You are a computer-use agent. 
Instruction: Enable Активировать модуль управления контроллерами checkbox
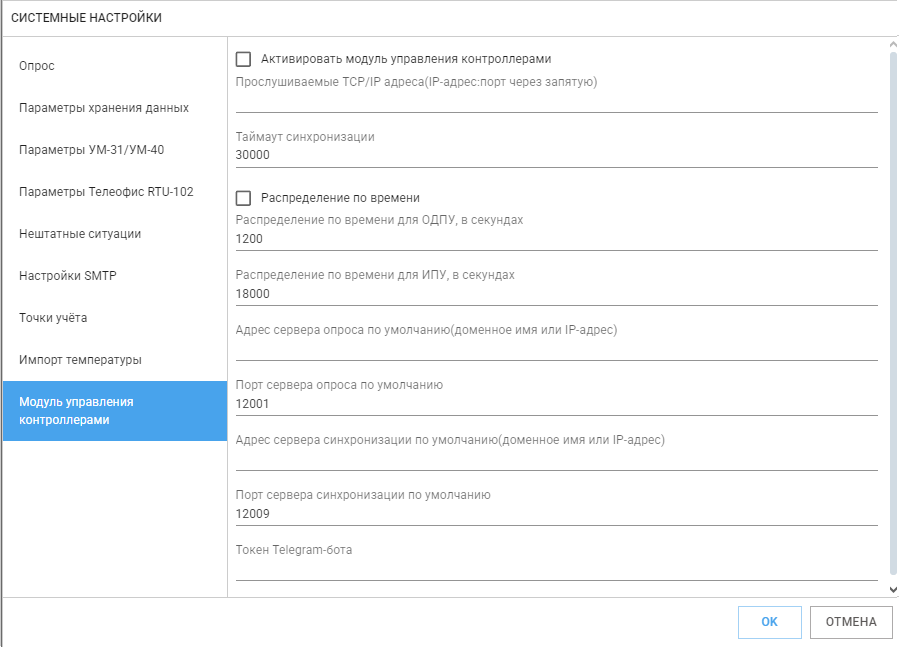click(x=243, y=59)
